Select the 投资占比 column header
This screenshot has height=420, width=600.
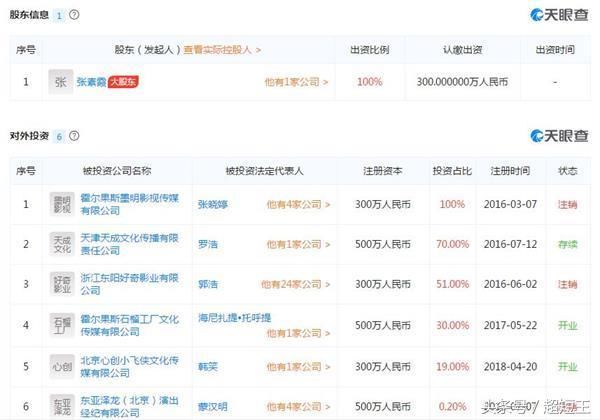452,171
